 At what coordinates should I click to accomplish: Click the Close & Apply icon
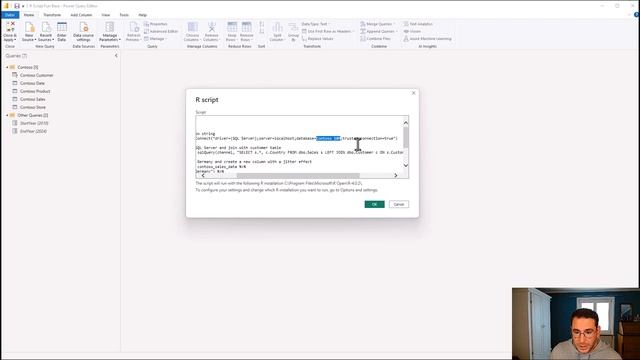point(10,27)
